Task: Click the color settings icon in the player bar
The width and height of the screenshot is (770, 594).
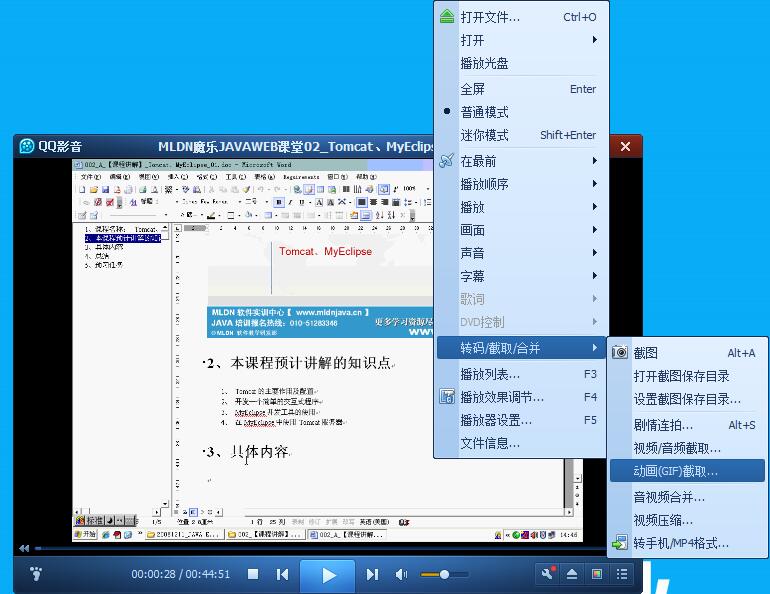Action: 597,574
